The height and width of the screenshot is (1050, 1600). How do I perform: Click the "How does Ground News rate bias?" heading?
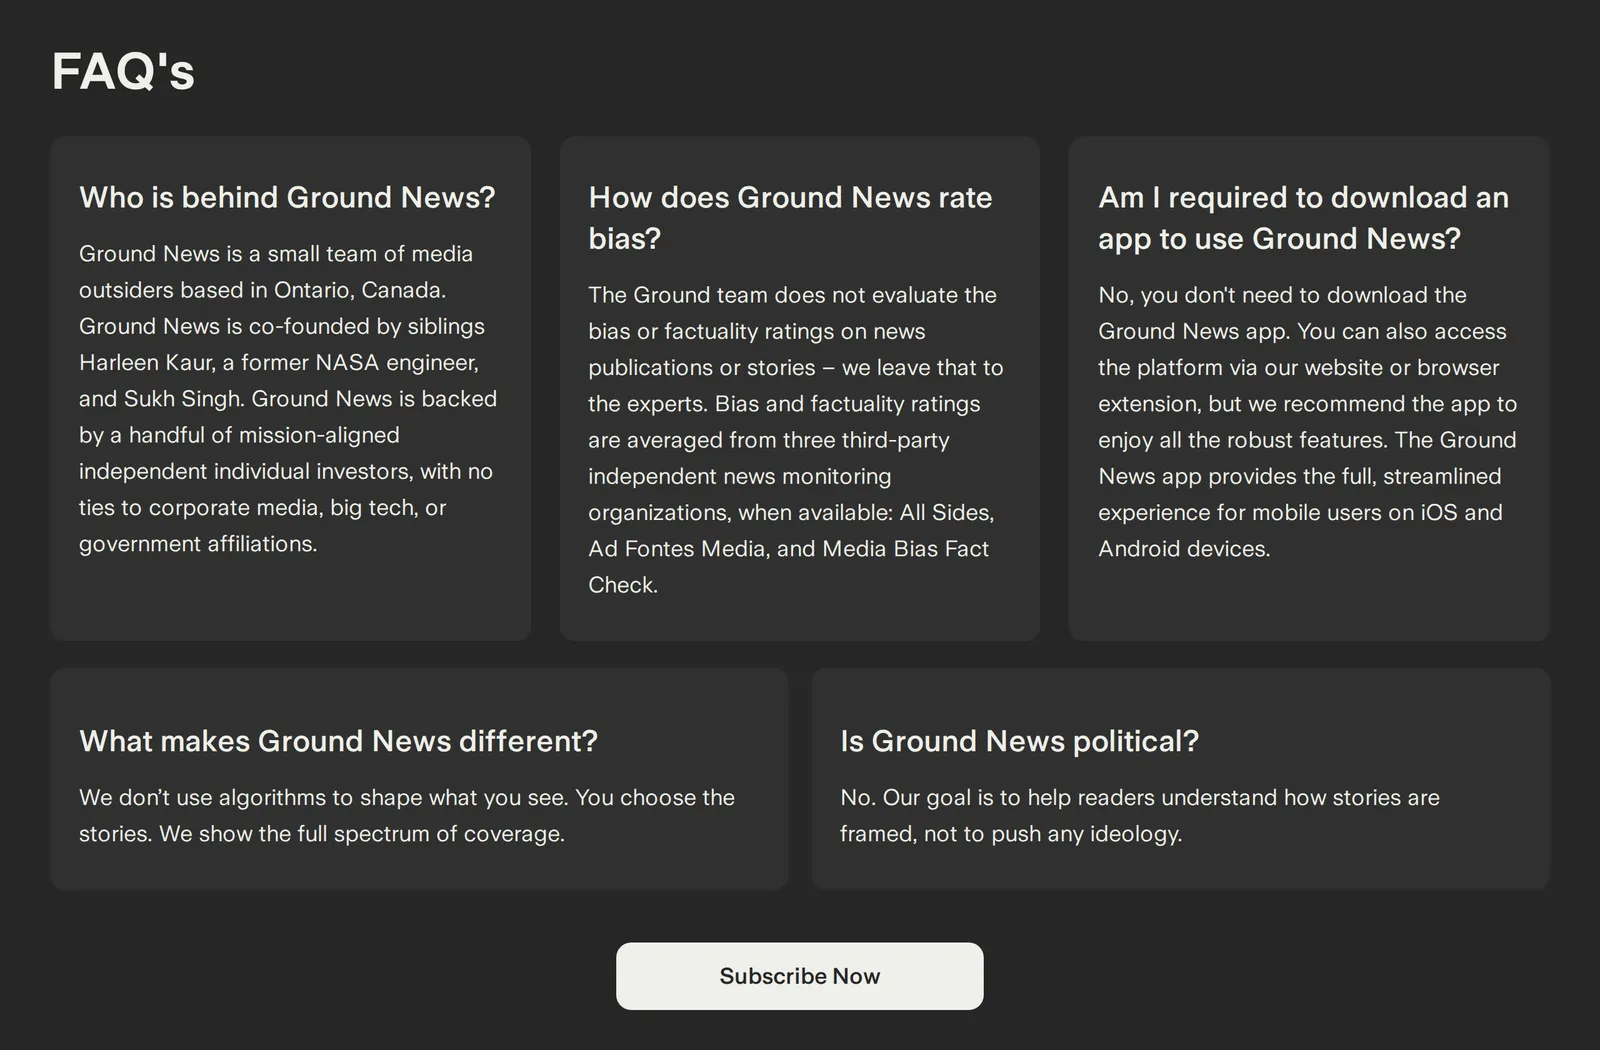pos(790,217)
